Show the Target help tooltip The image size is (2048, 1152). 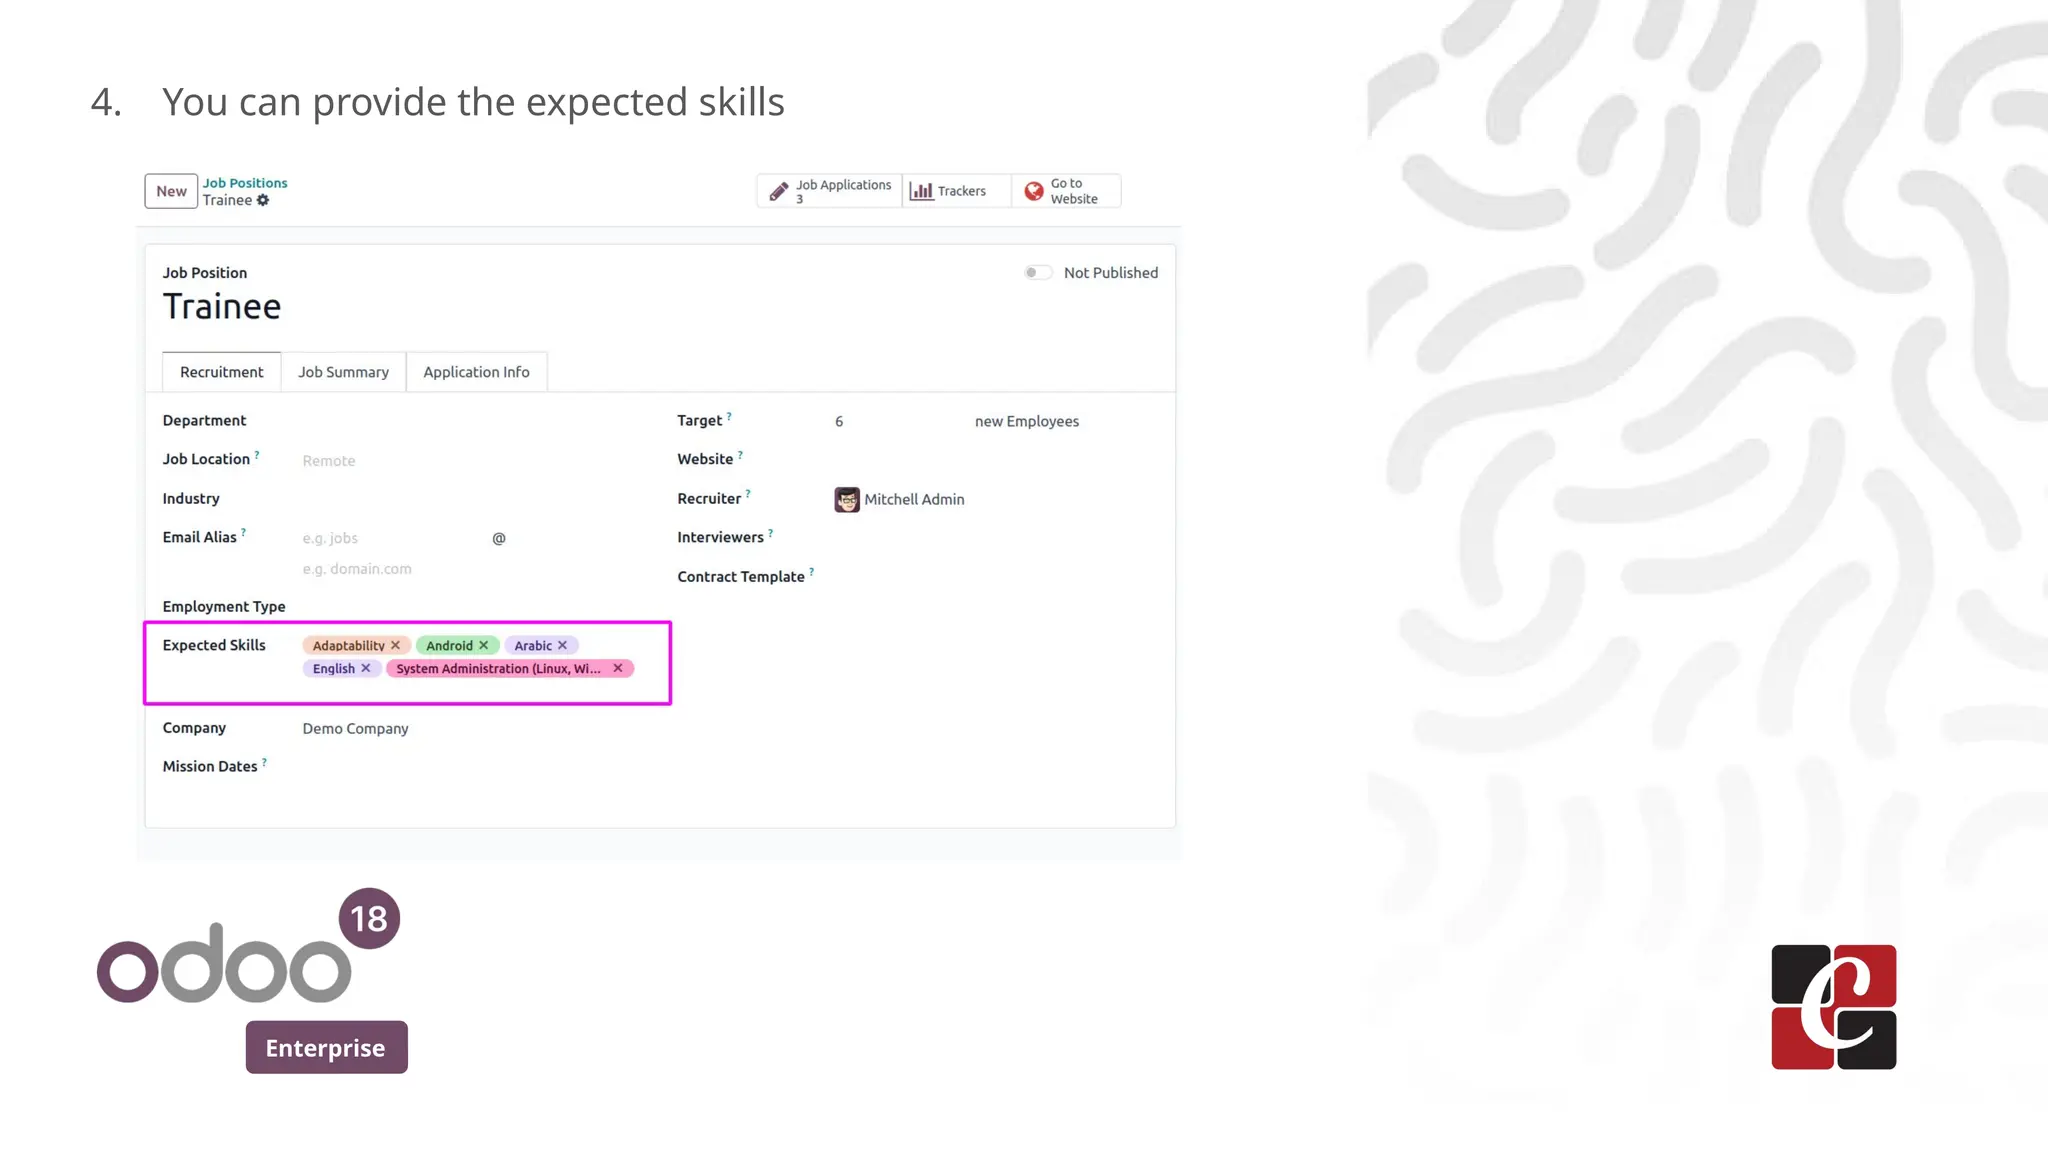click(x=729, y=415)
